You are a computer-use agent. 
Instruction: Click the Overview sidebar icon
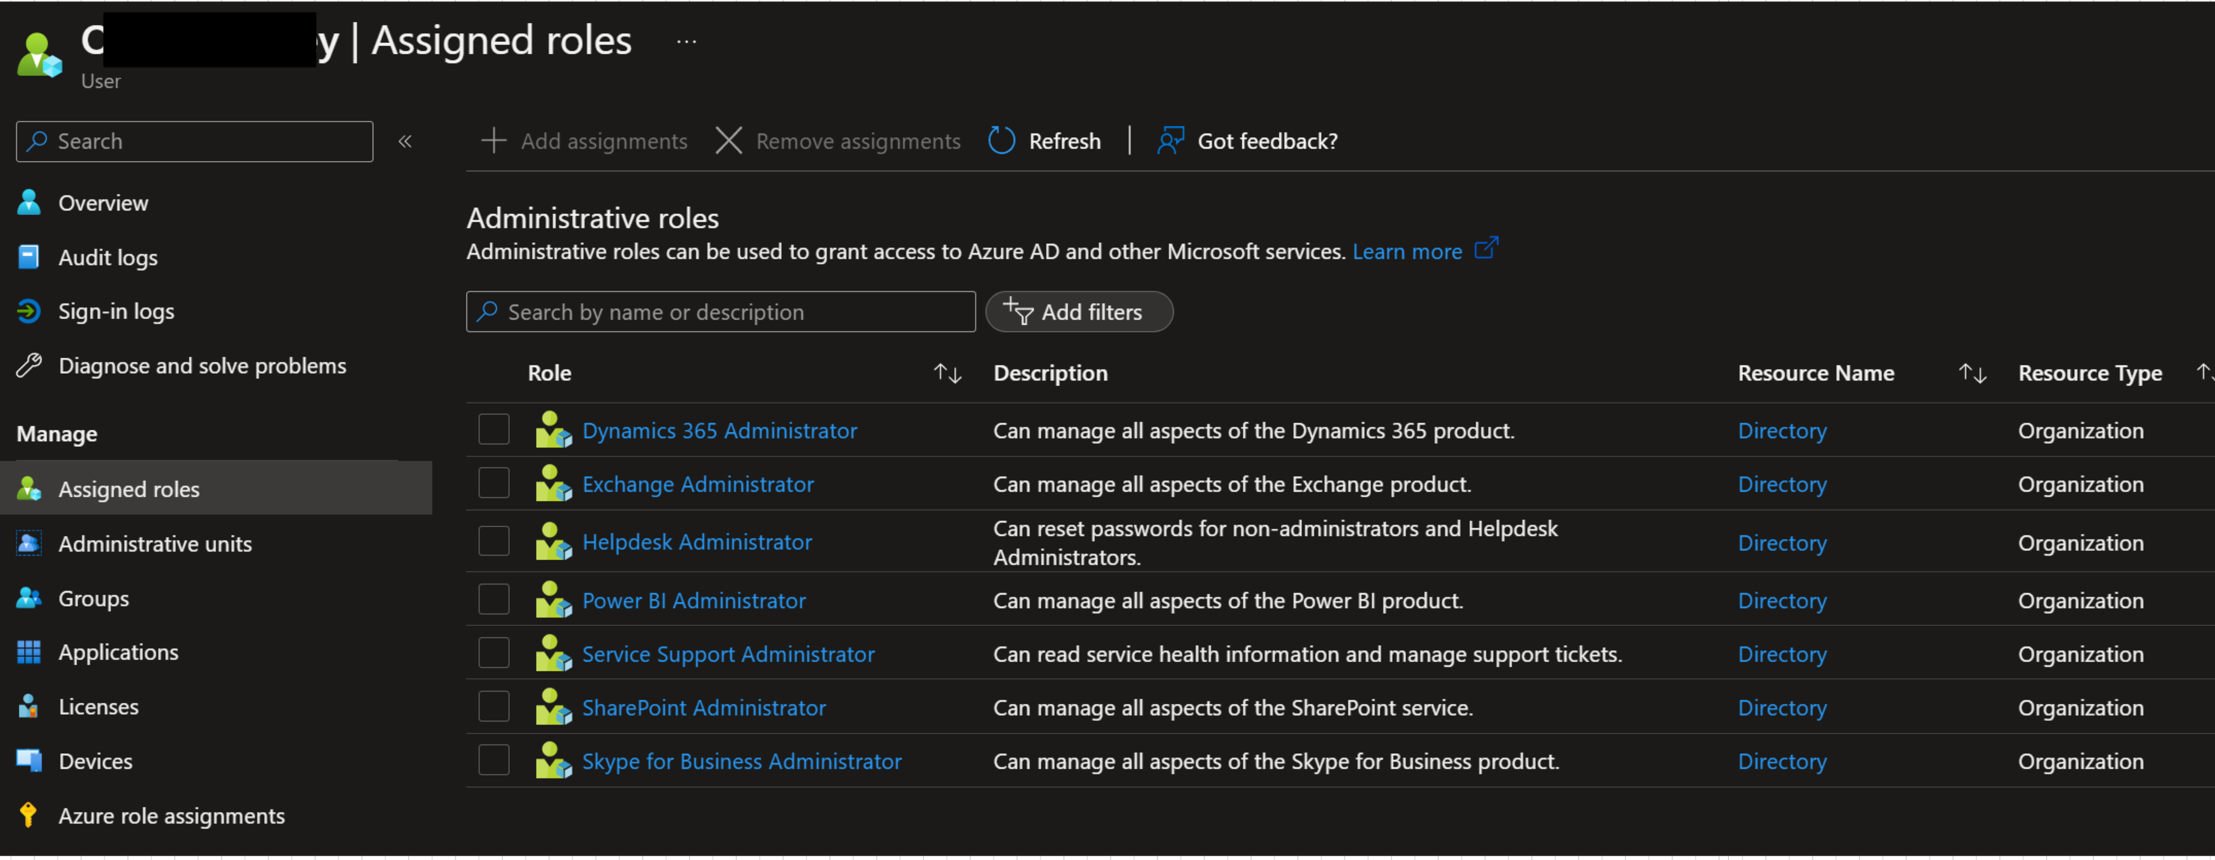point(29,202)
